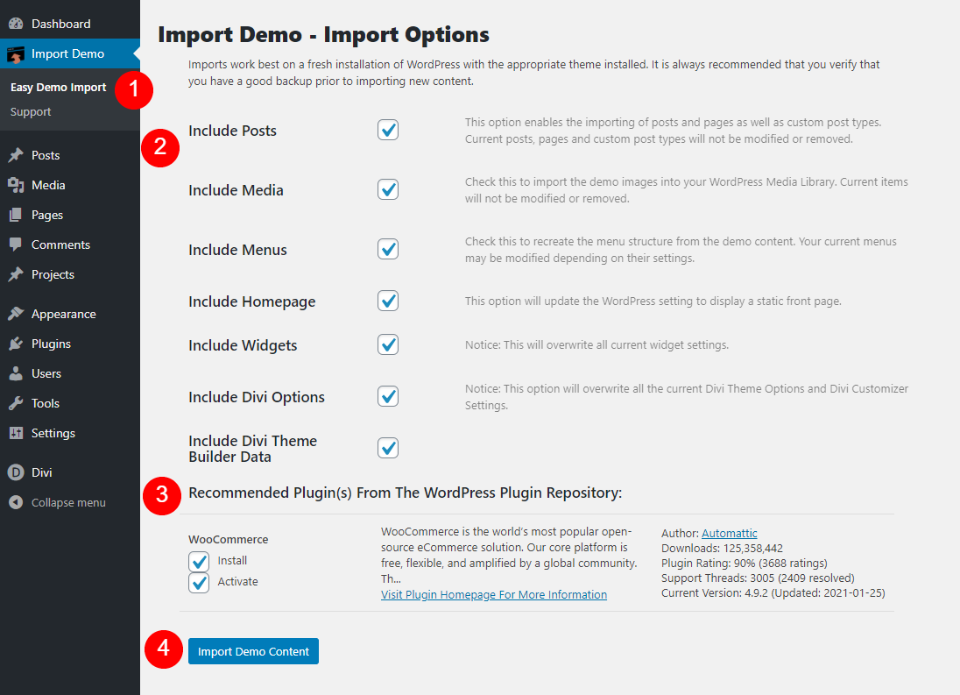Uncheck WooCommerce Install checkbox

(199, 561)
